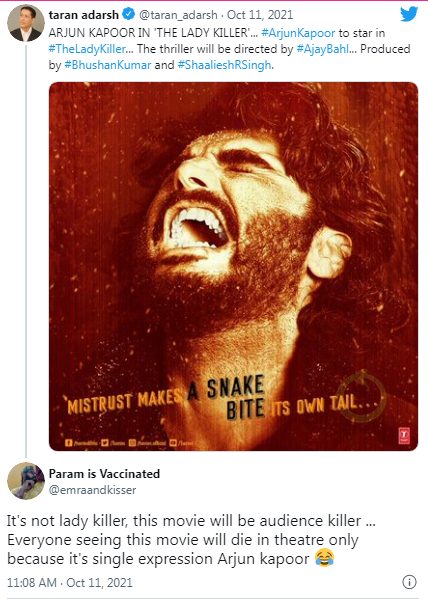428x600 pixels.
Task: Open the #ArjunKapoor hashtag link
Action: tap(298, 33)
